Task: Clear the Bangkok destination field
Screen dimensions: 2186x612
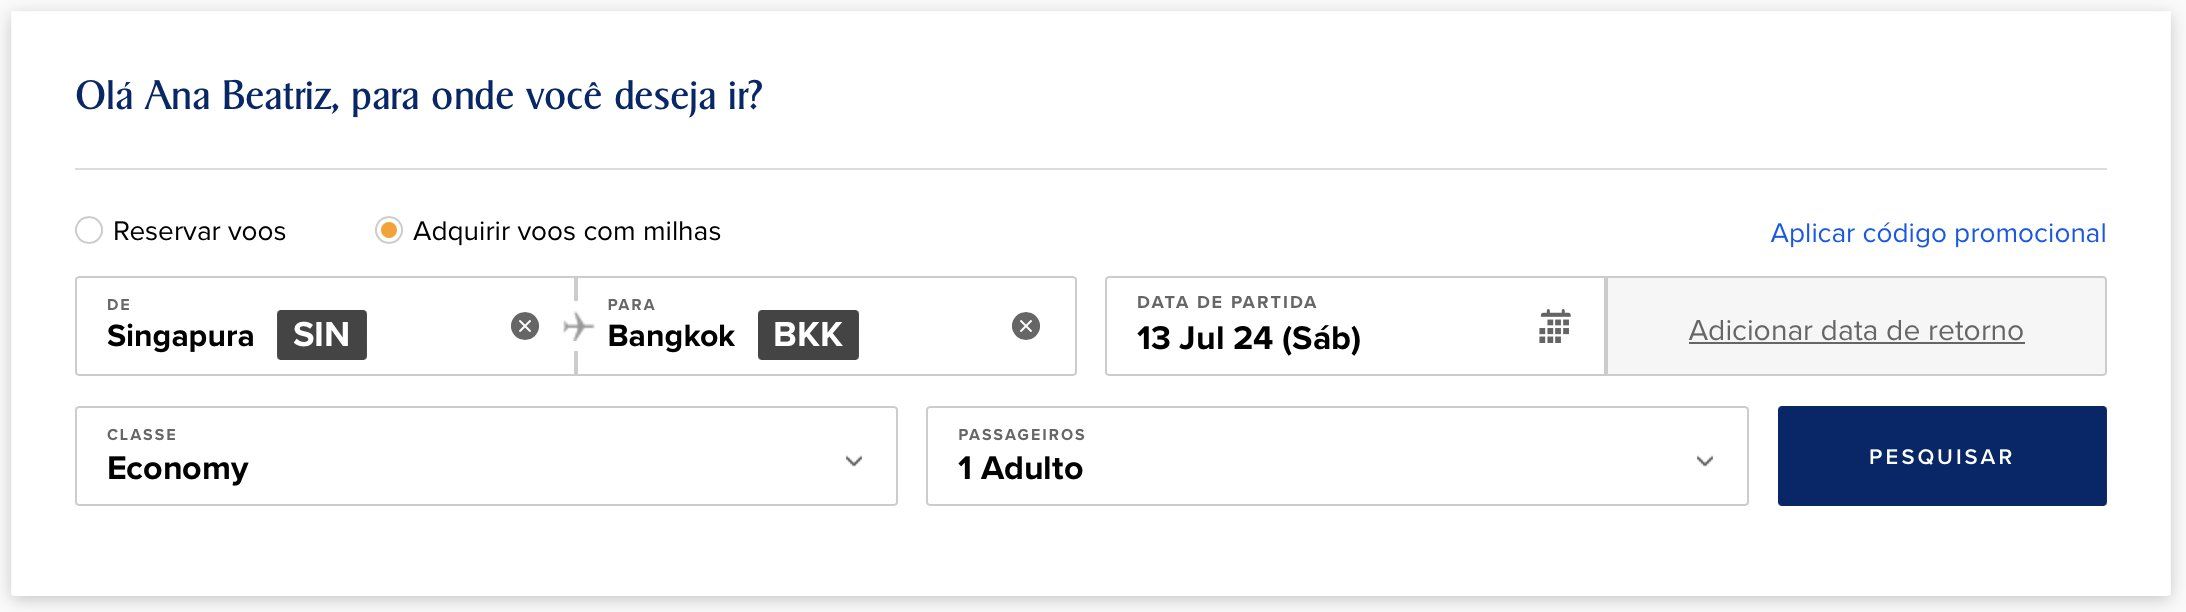Action: click(1026, 326)
